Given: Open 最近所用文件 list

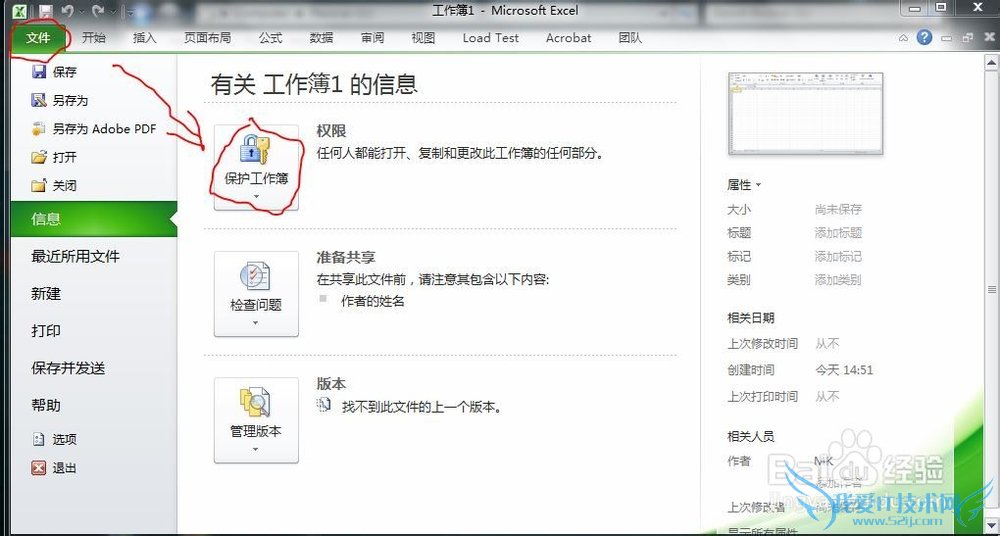Looking at the screenshot, I should click(75, 257).
